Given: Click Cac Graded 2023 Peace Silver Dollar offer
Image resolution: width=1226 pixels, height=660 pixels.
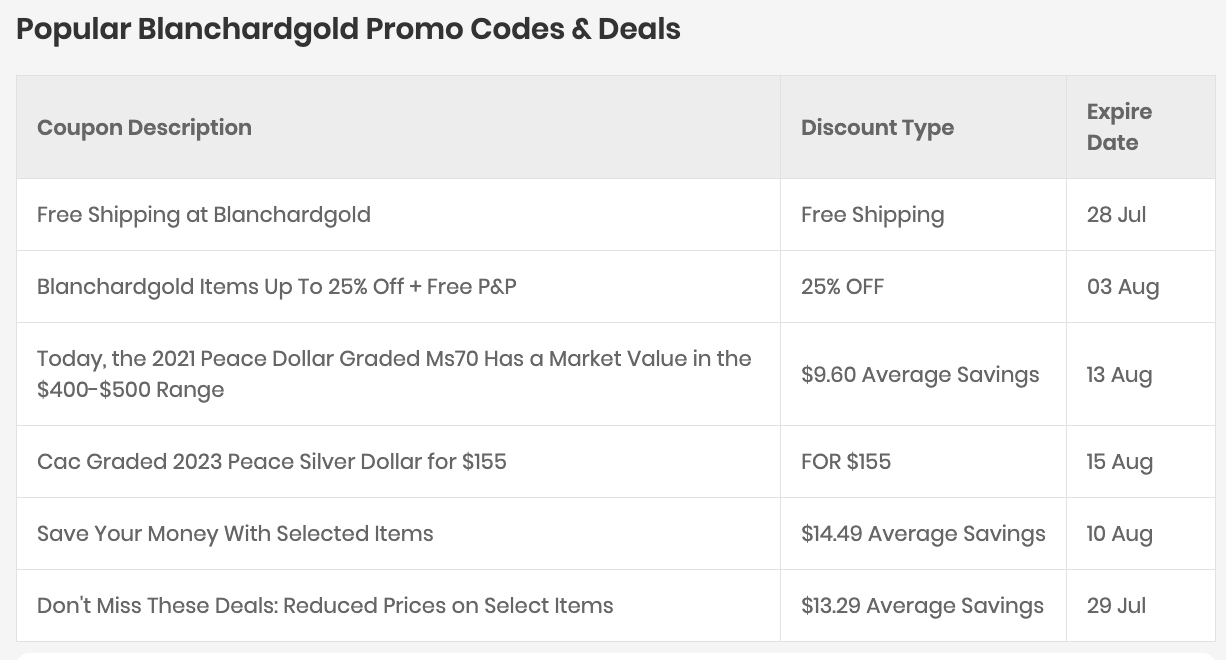Looking at the screenshot, I should (x=272, y=462).
